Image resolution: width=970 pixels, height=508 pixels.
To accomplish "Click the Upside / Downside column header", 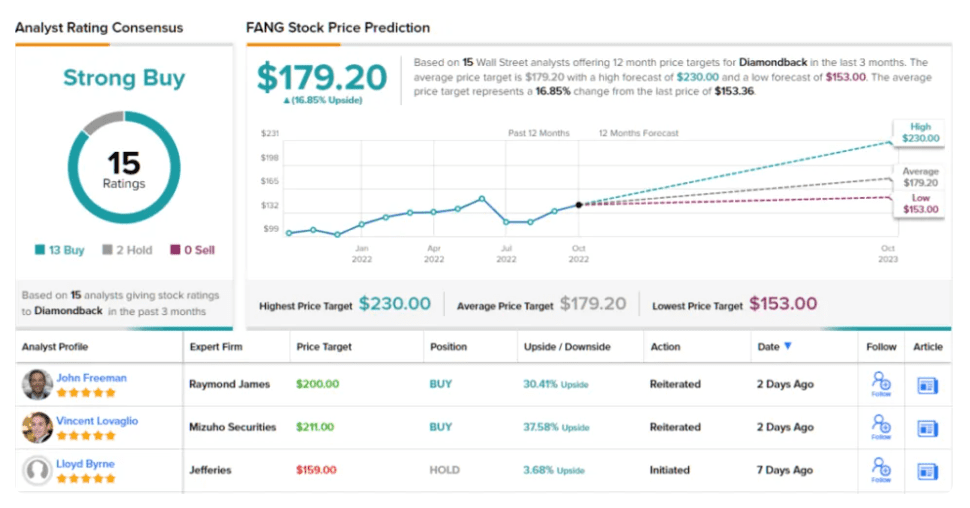I will click(564, 347).
